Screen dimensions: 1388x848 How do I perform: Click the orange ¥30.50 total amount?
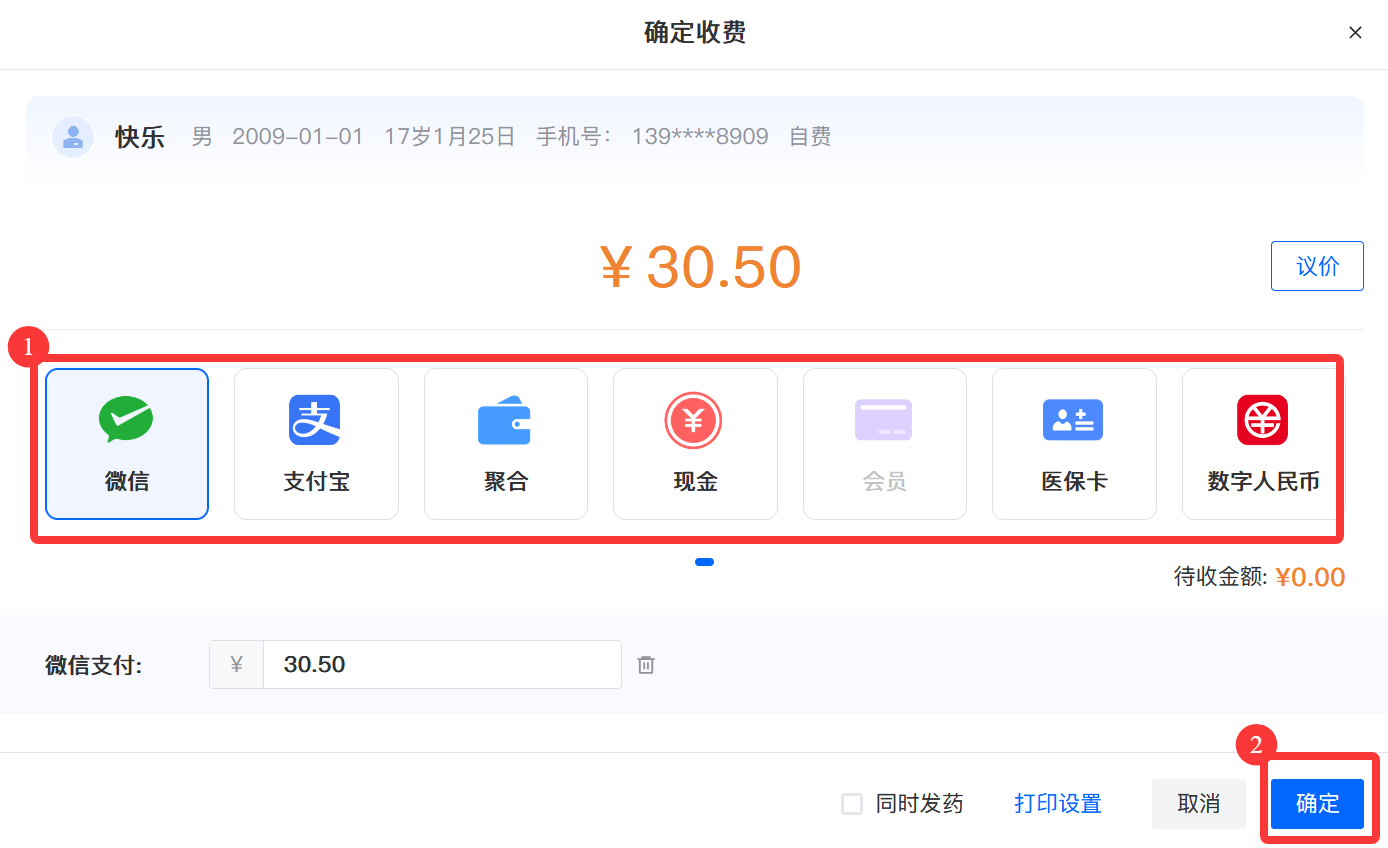[700, 267]
